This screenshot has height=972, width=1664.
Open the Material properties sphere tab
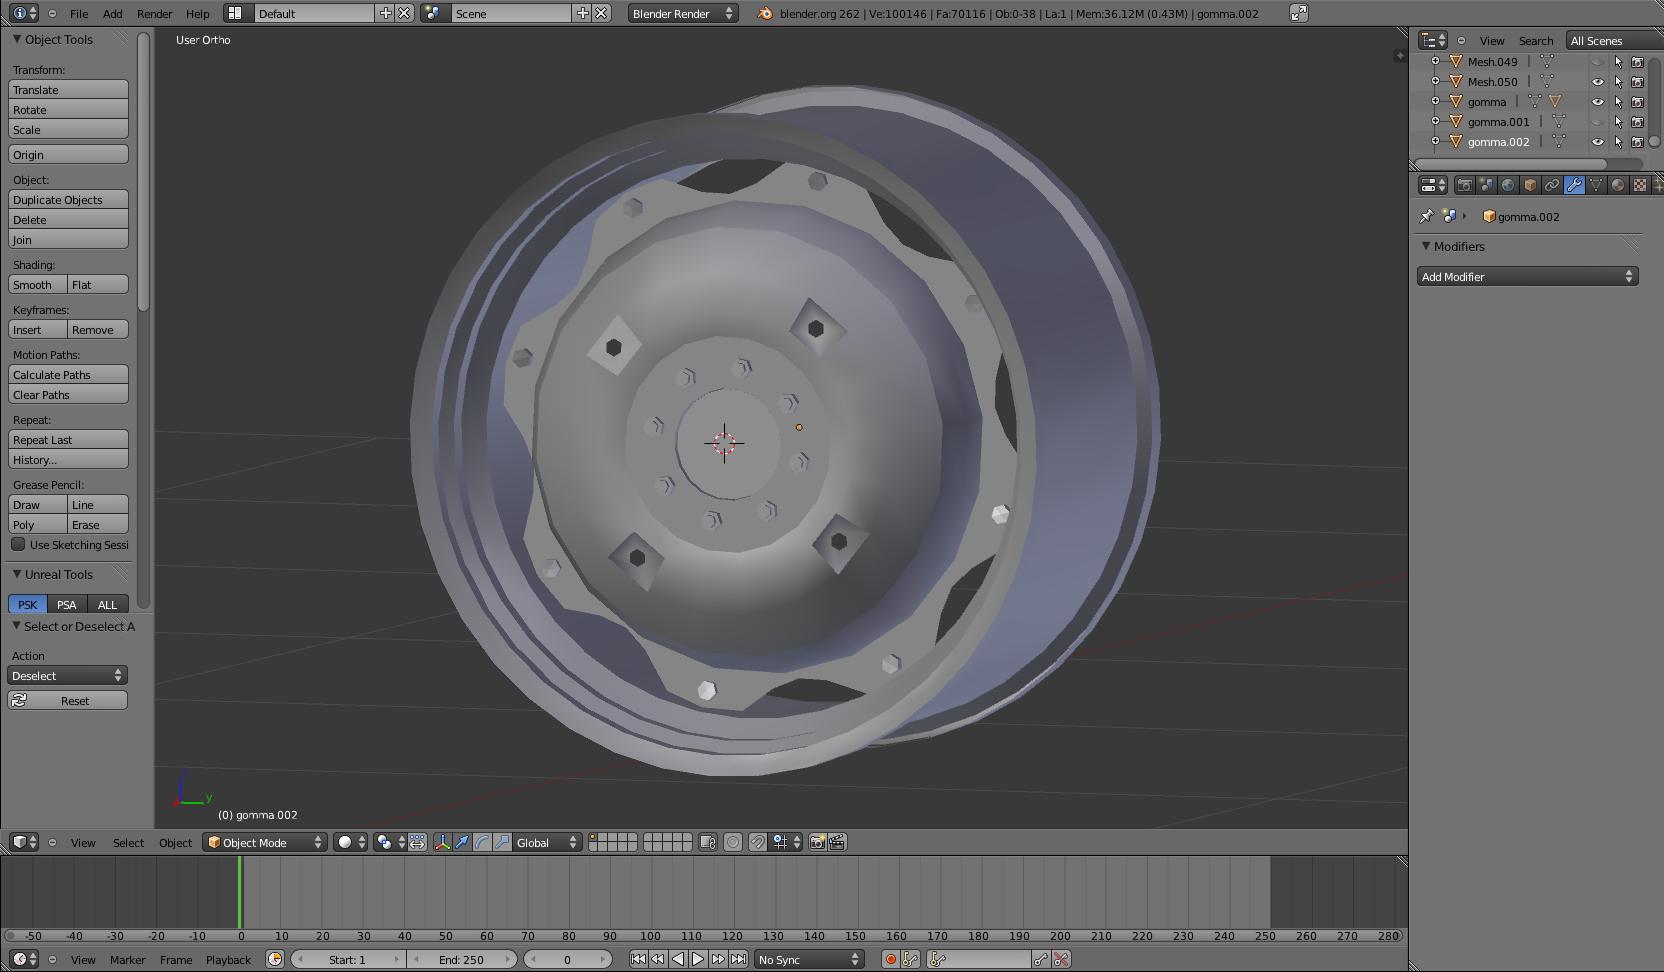(1618, 185)
